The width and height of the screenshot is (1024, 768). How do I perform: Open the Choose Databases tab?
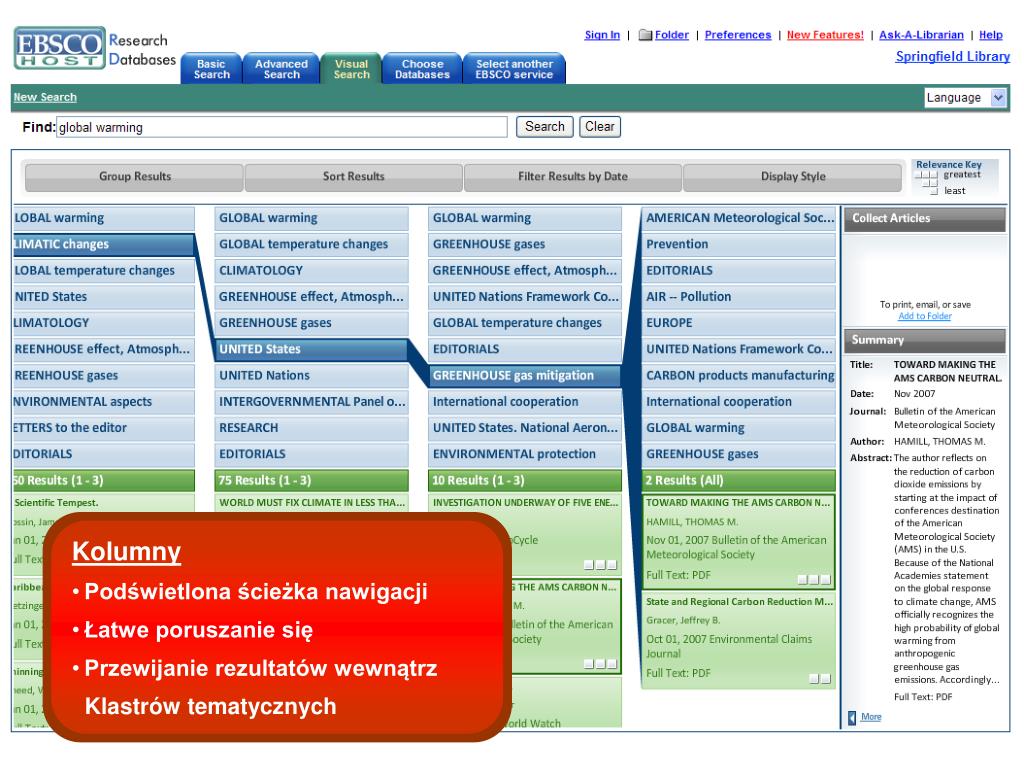click(422, 69)
